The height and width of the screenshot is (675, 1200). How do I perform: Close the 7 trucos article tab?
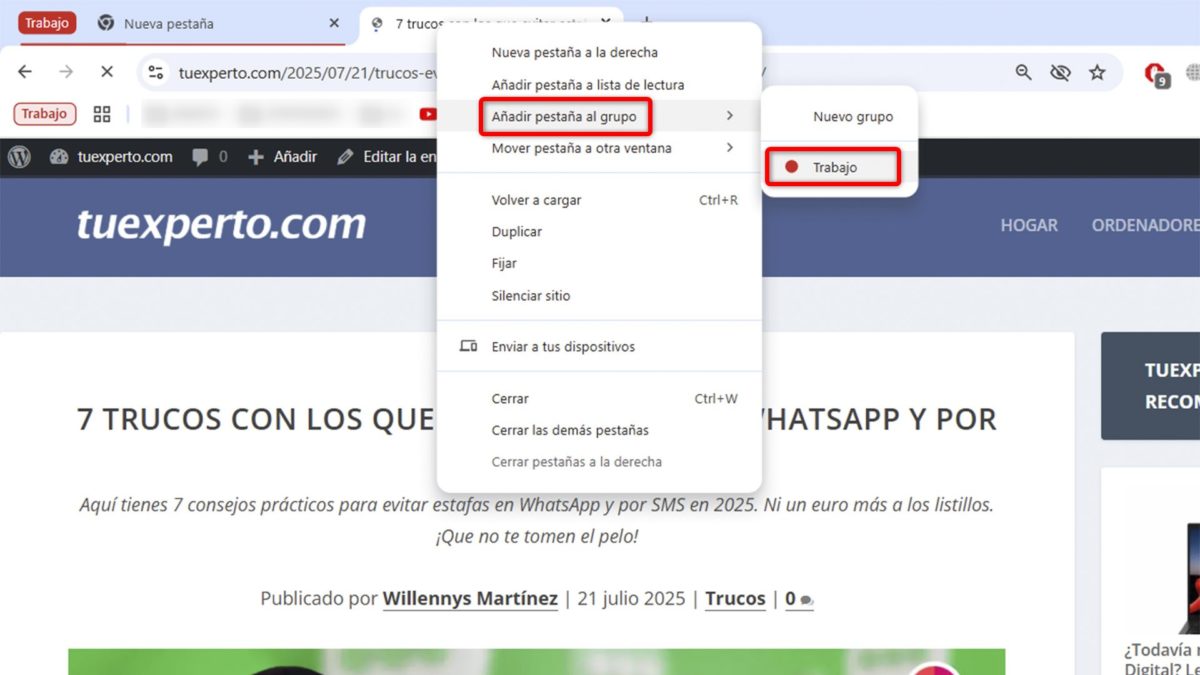click(x=605, y=23)
